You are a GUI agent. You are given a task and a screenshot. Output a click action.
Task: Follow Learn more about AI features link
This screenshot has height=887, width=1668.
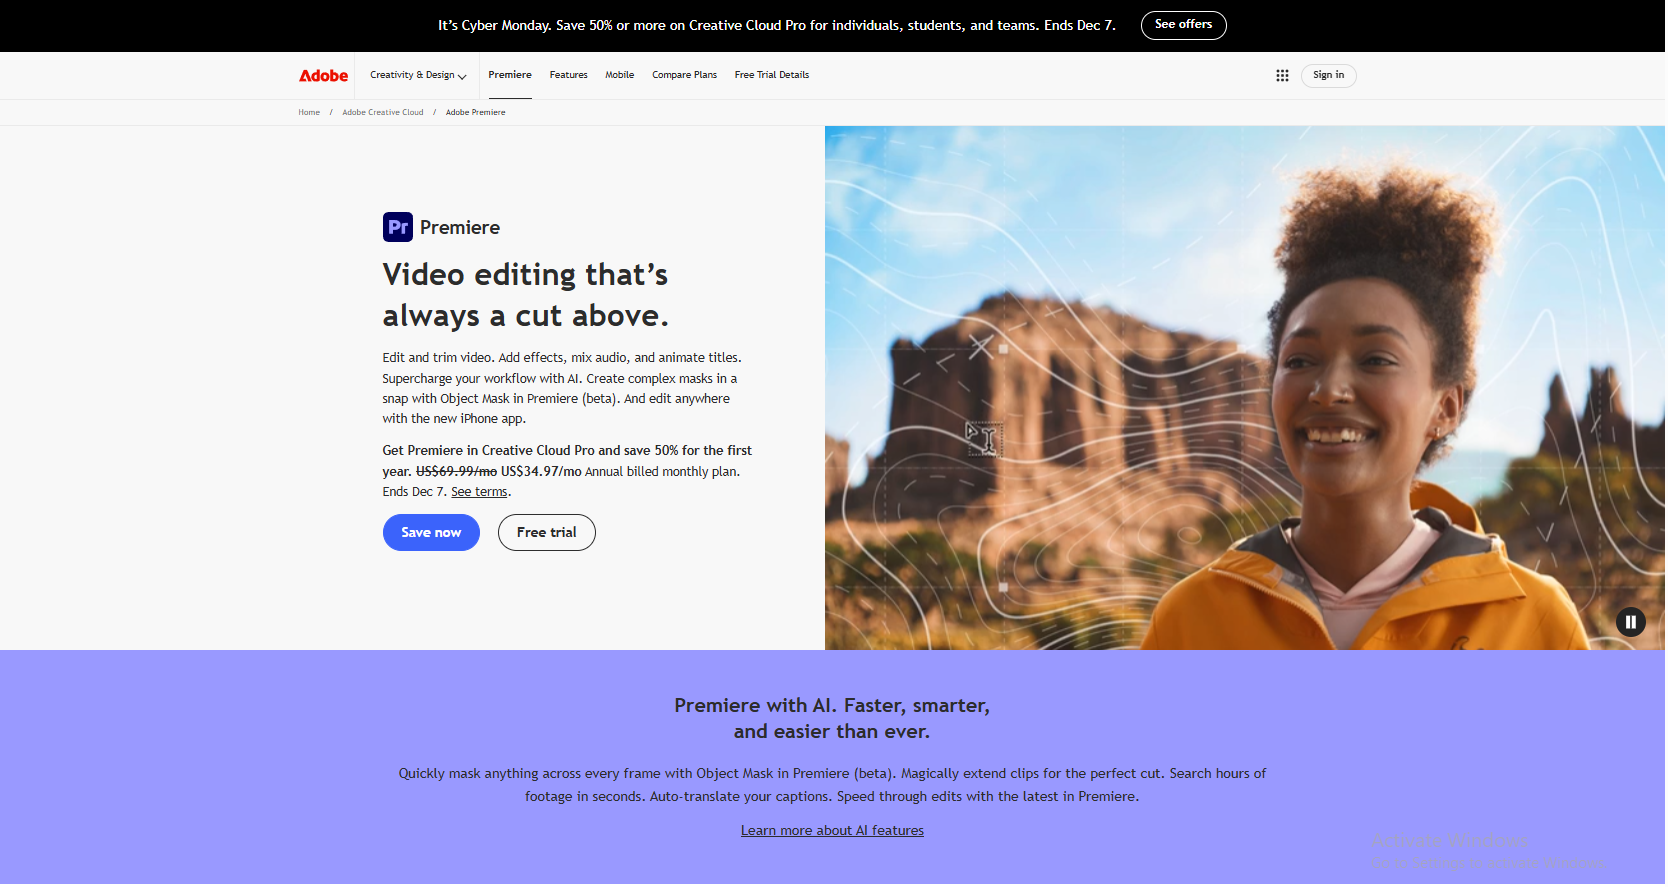(832, 831)
